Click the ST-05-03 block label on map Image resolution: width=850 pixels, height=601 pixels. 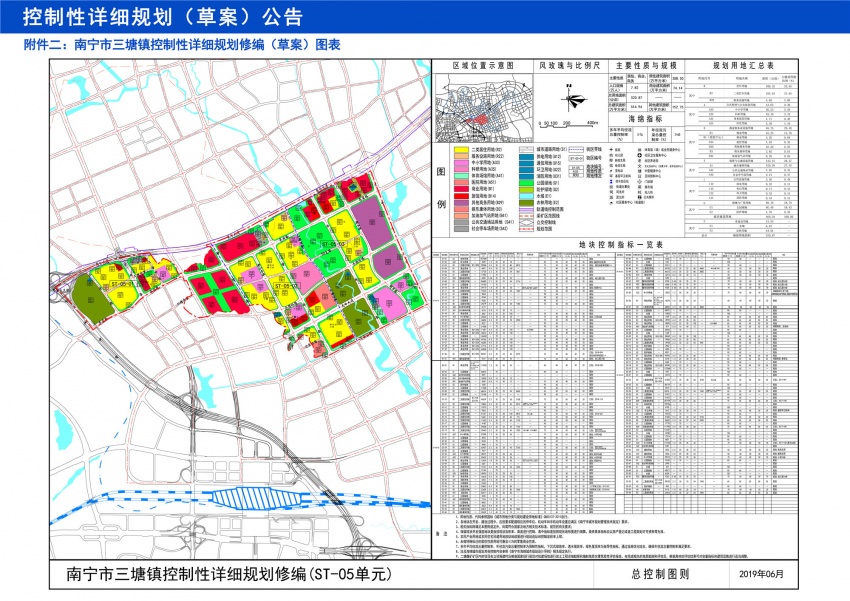333,244
